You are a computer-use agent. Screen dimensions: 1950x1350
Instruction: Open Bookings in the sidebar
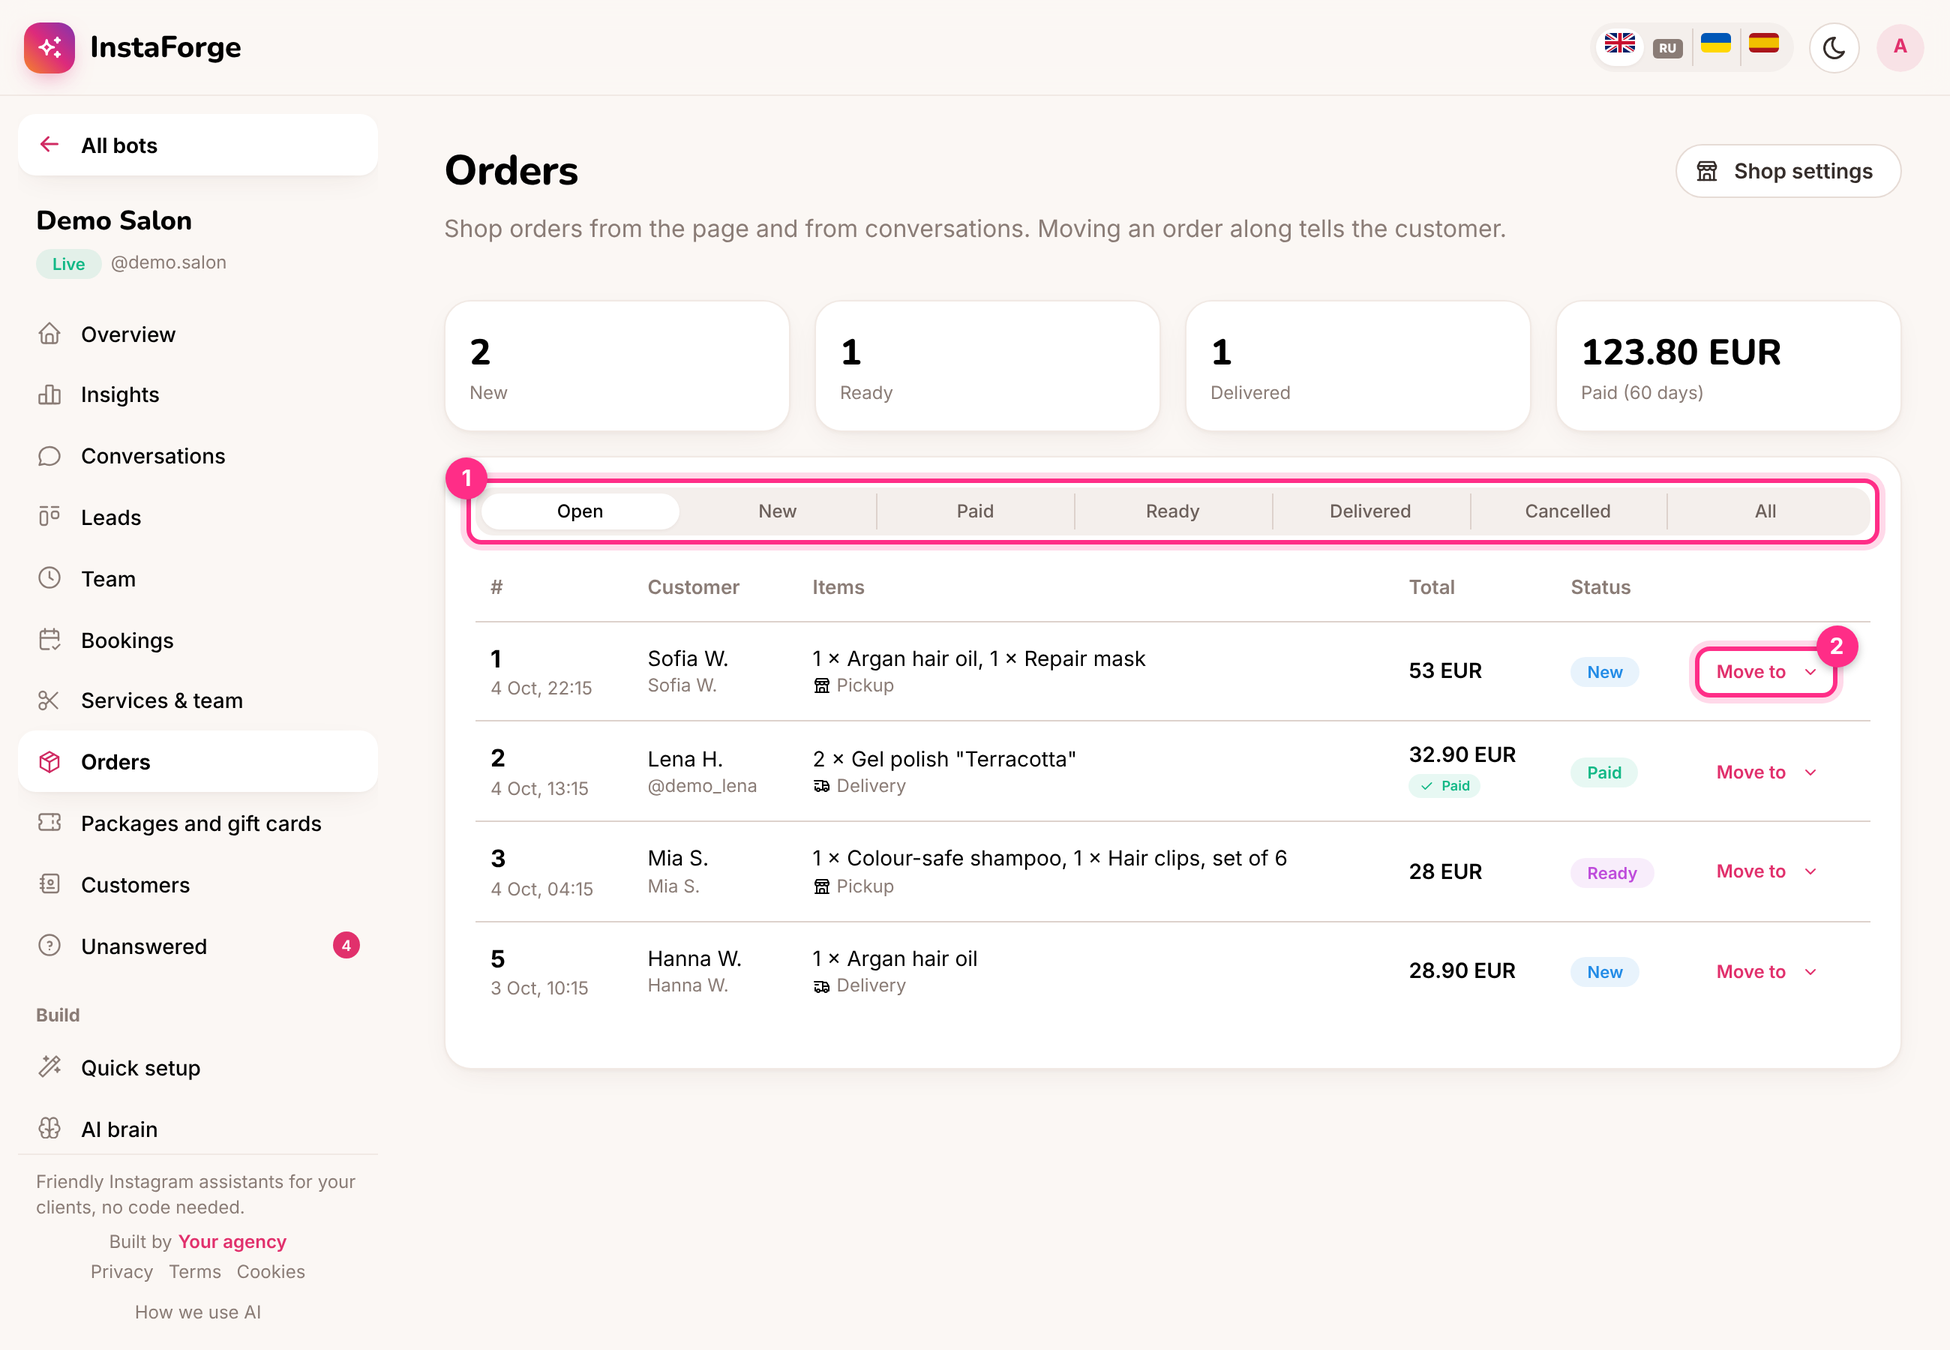click(x=198, y=640)
